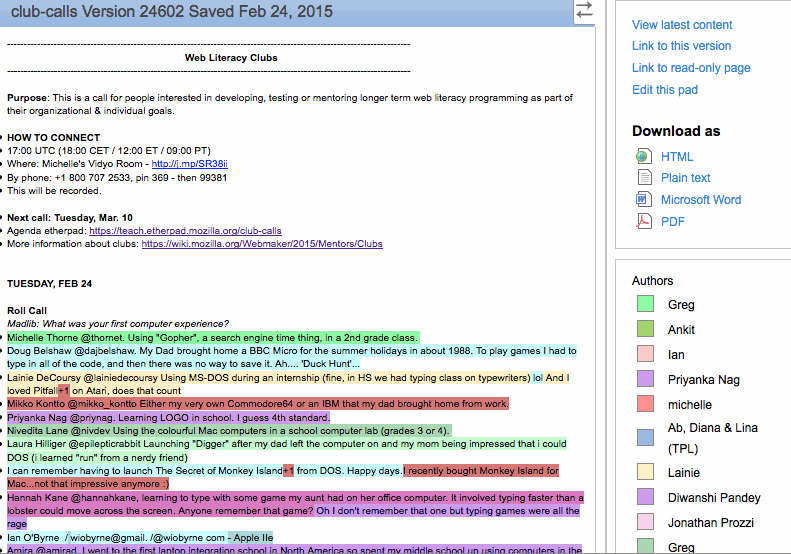Click the Madlib first computer experience question

[x=118, y=324]
